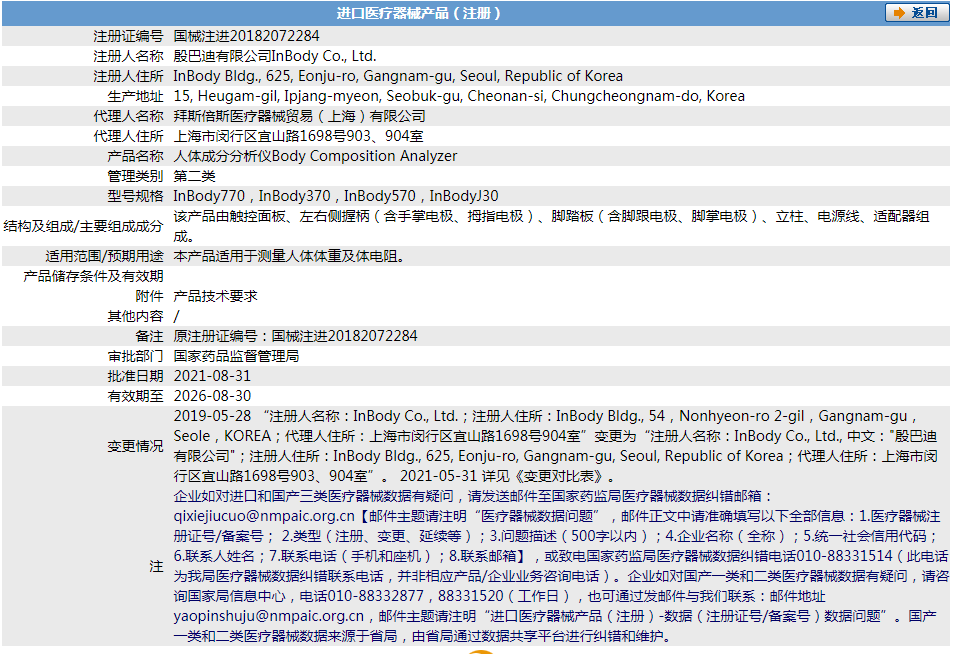This screenshot has height=654, width=954.
Task: Click the 产品技术要求 attachment text
Action: pos(215,296)
